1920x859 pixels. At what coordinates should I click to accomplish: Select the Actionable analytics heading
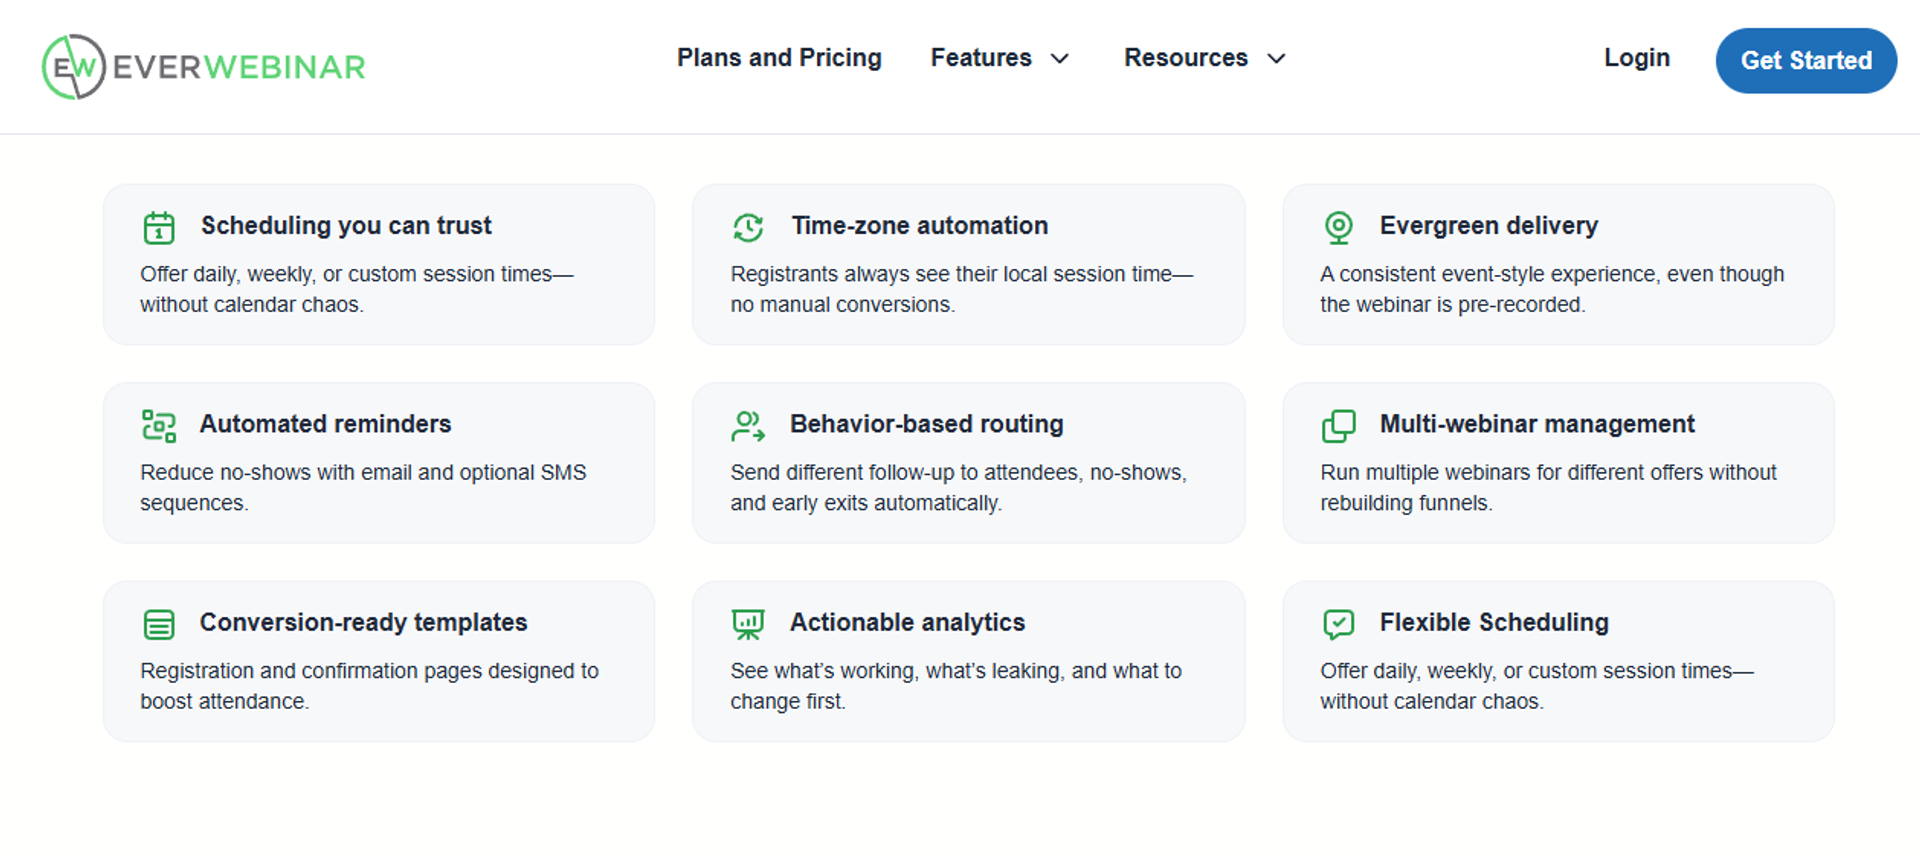(x=907, y=622)
